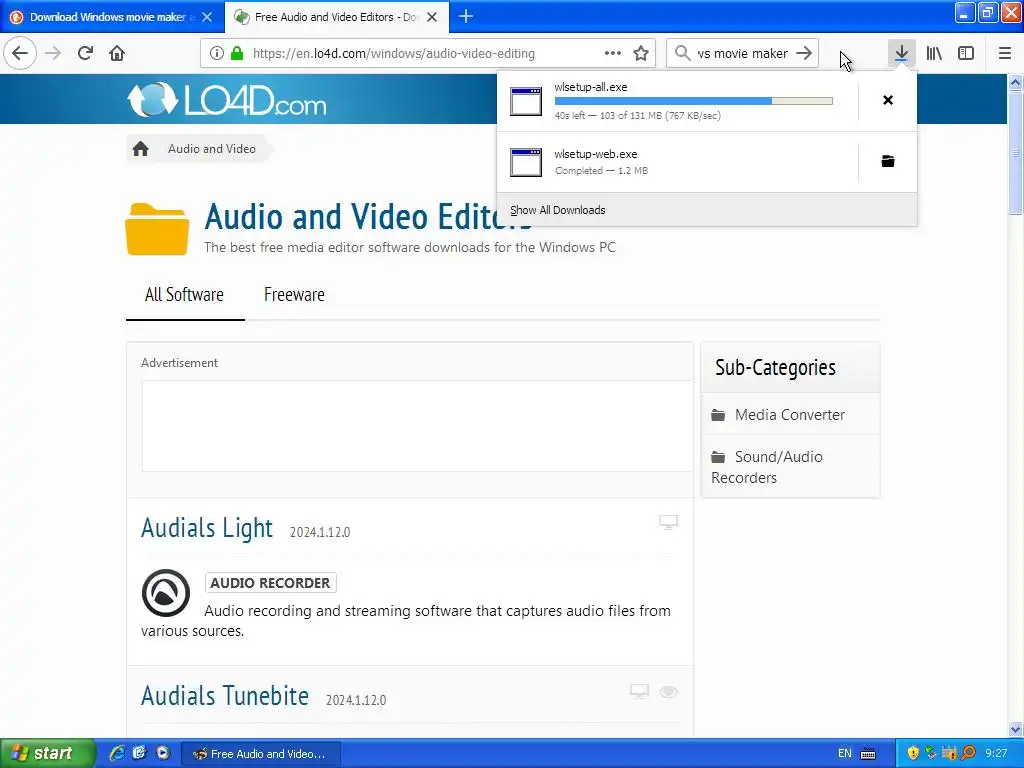Launch Windows Media Player from quick launch
Viewport: 1024px width, 768px height.
tap(163, 753)
